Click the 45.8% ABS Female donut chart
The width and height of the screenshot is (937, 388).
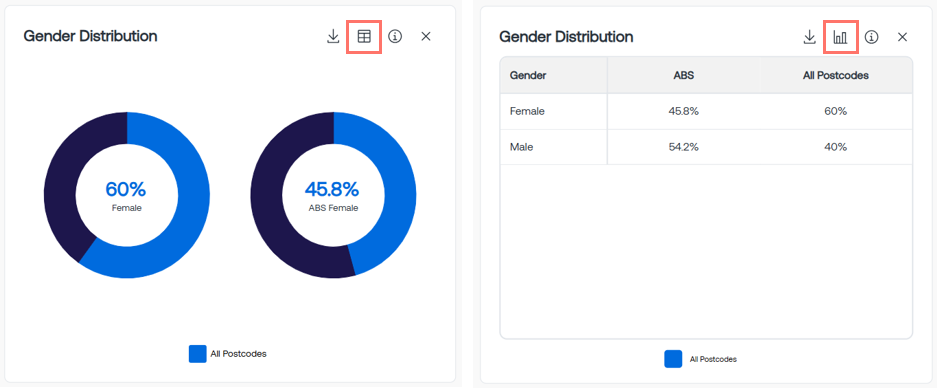click(x=333, y=195)
